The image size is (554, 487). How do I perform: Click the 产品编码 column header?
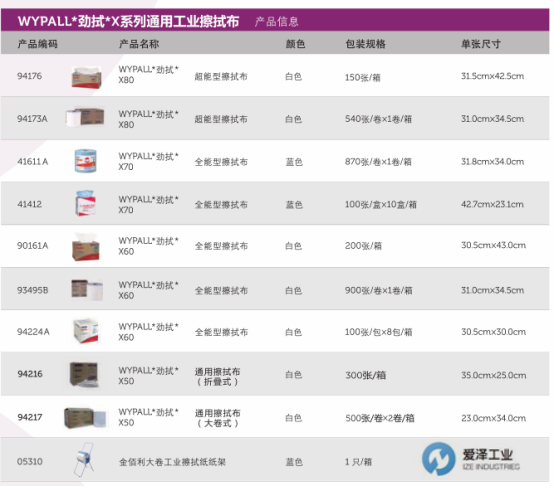(37, 44)
